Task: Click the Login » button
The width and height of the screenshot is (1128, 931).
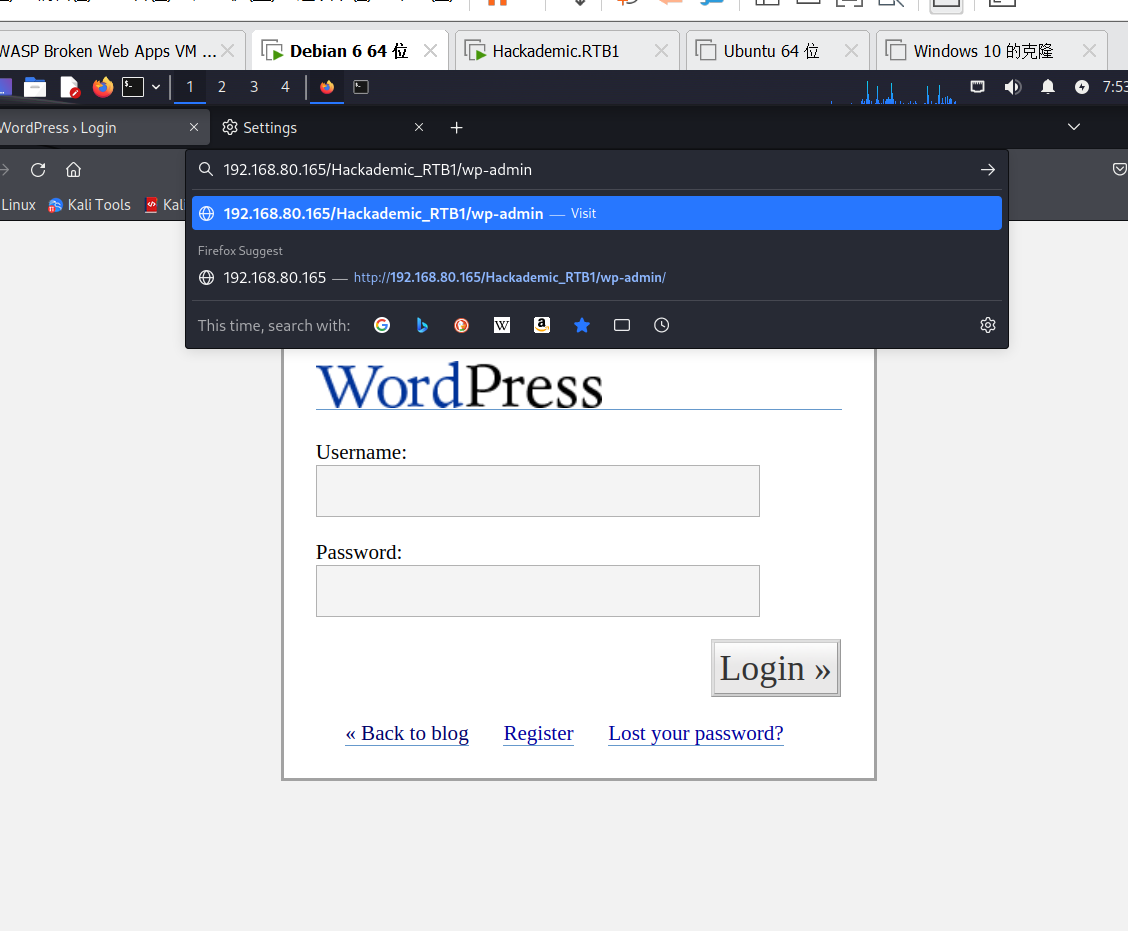Action: tap(776, 668)
